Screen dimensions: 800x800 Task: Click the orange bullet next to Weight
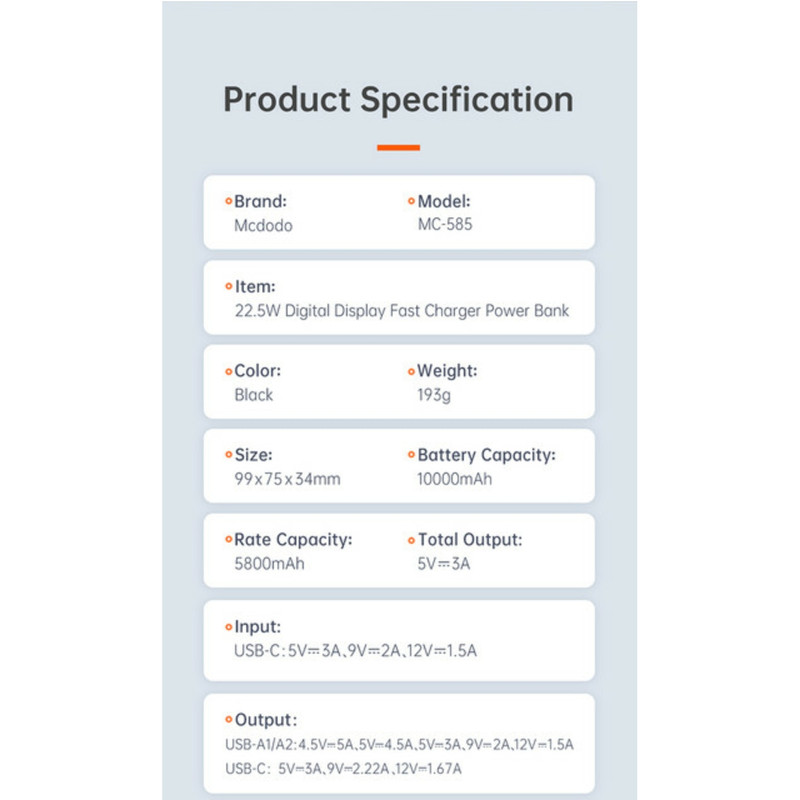(x=410, y=371)
